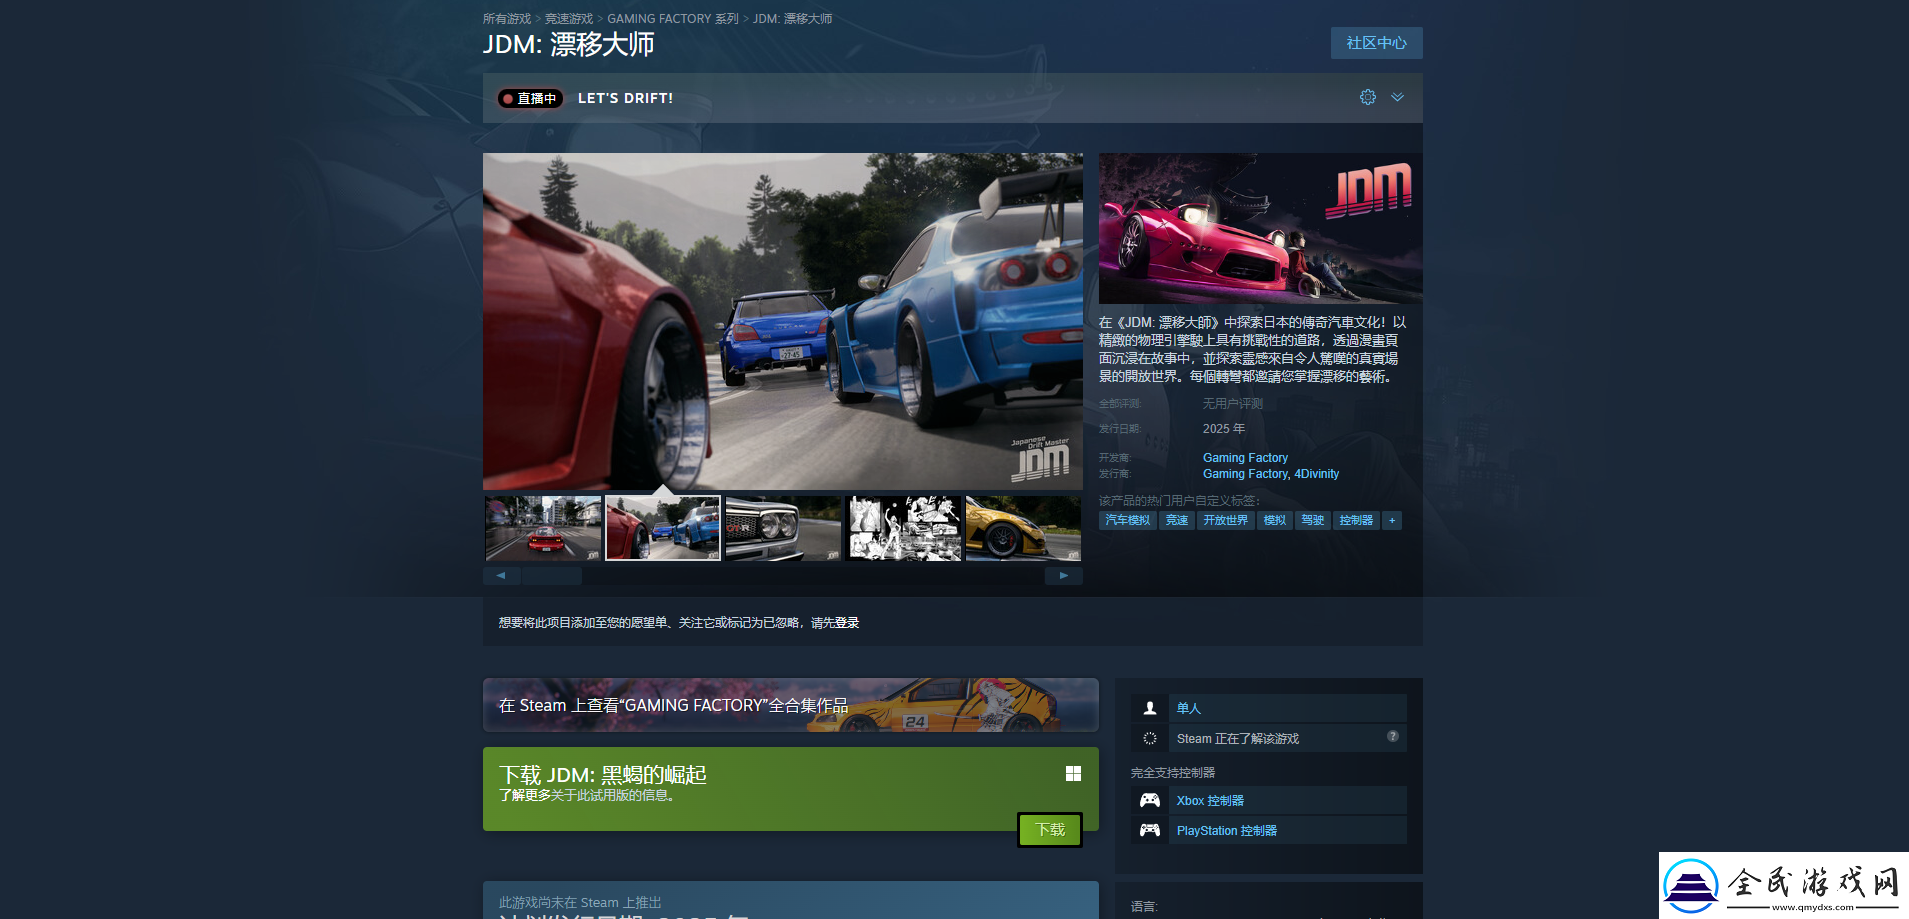
Task: Click the 2025 年 release date text
Action: (1224, 429)
